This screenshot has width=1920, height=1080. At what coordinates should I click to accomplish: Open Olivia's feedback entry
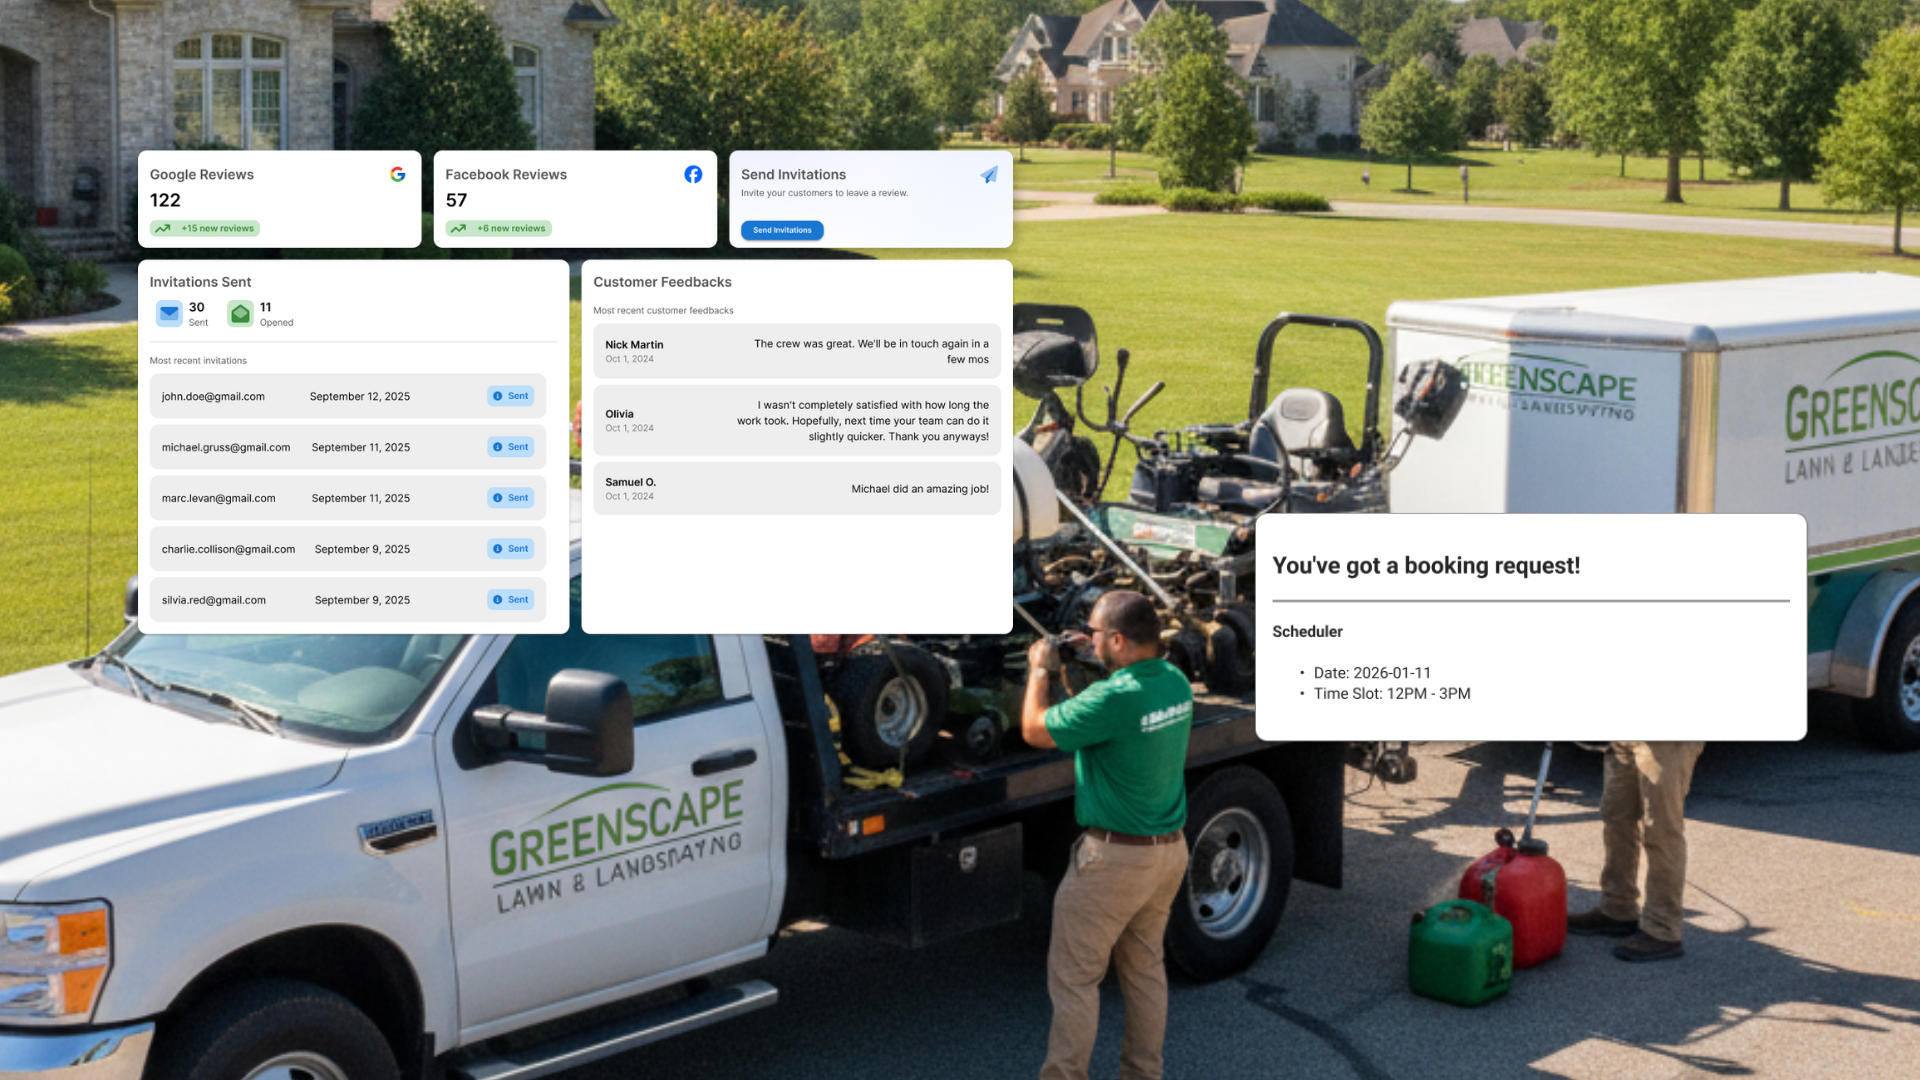click(x=796, y=420)
